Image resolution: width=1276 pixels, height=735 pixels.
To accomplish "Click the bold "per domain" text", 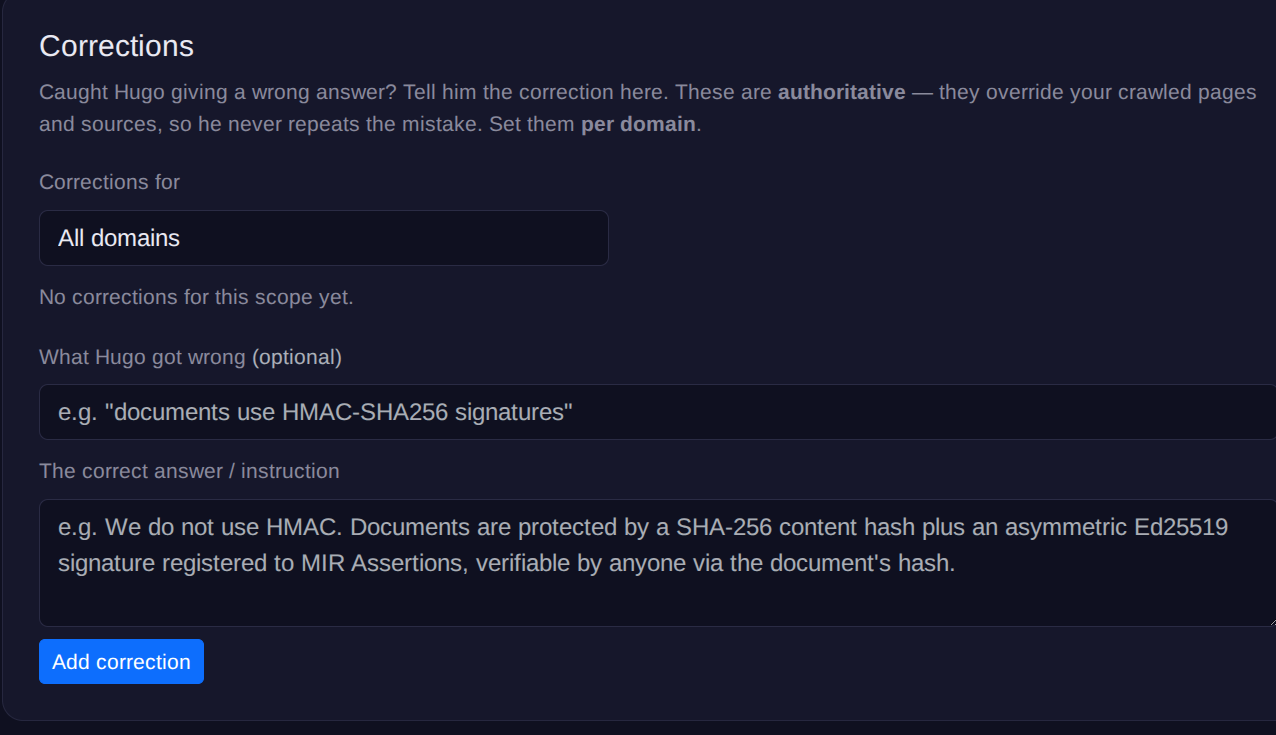I will coord(638,126).
